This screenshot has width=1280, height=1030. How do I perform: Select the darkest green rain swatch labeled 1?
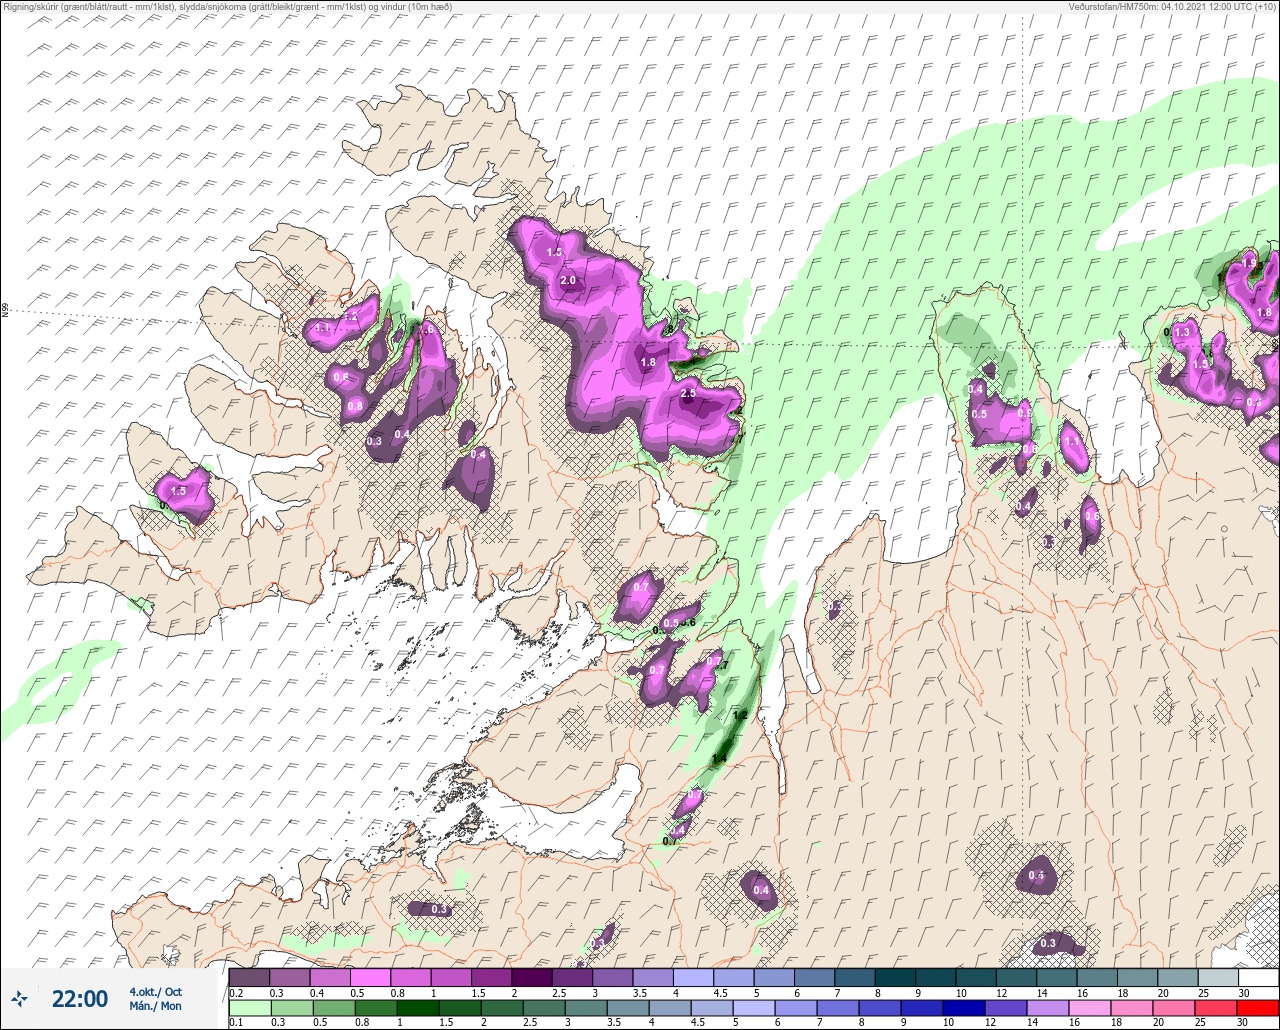click(x=418, y=1008)
